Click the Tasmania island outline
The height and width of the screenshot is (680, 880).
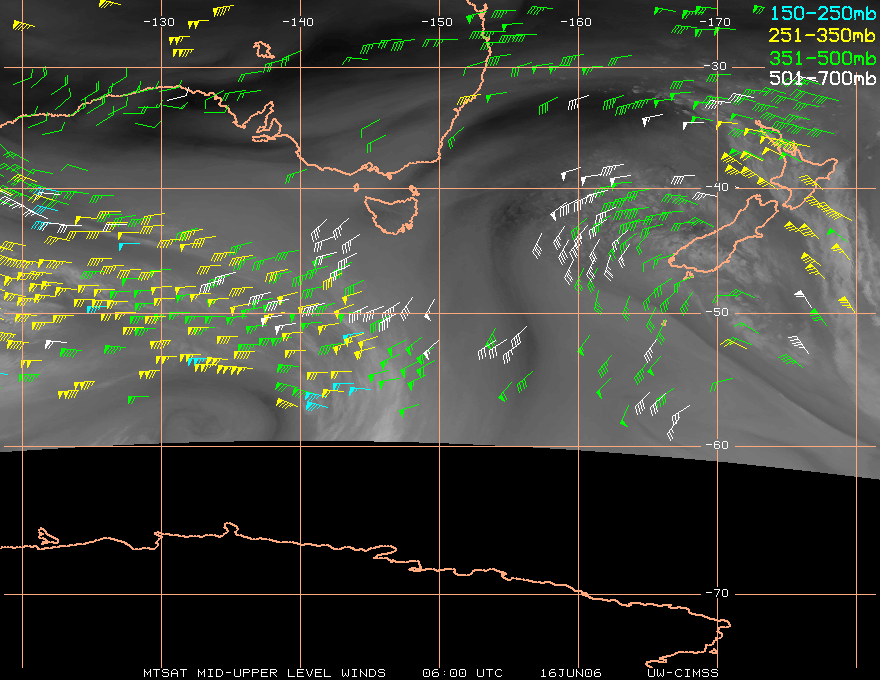click(x=392, y=214)
